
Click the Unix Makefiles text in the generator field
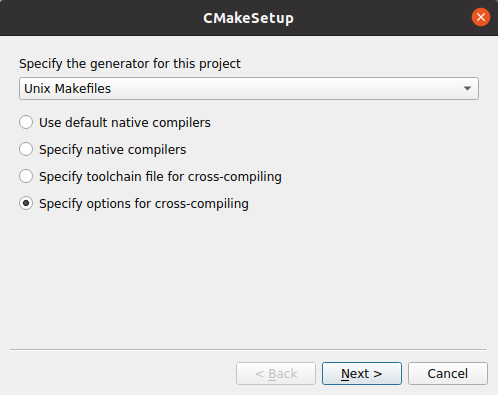[x=67, y=89]
